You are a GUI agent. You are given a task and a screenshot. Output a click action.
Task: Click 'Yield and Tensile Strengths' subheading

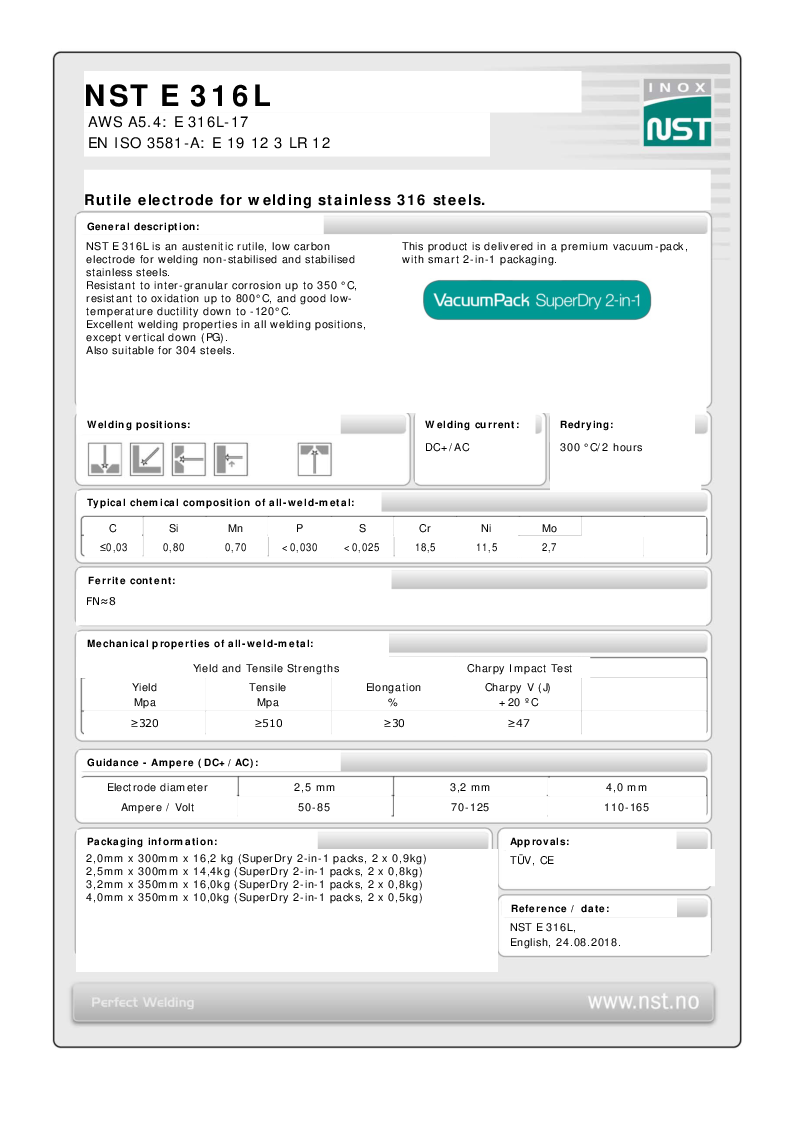(x=266, y=668)
